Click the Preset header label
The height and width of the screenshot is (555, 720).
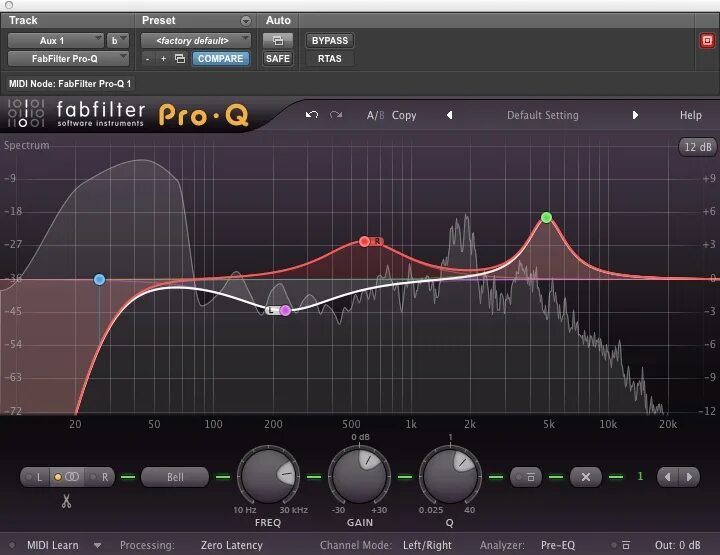tap(158, 20)
